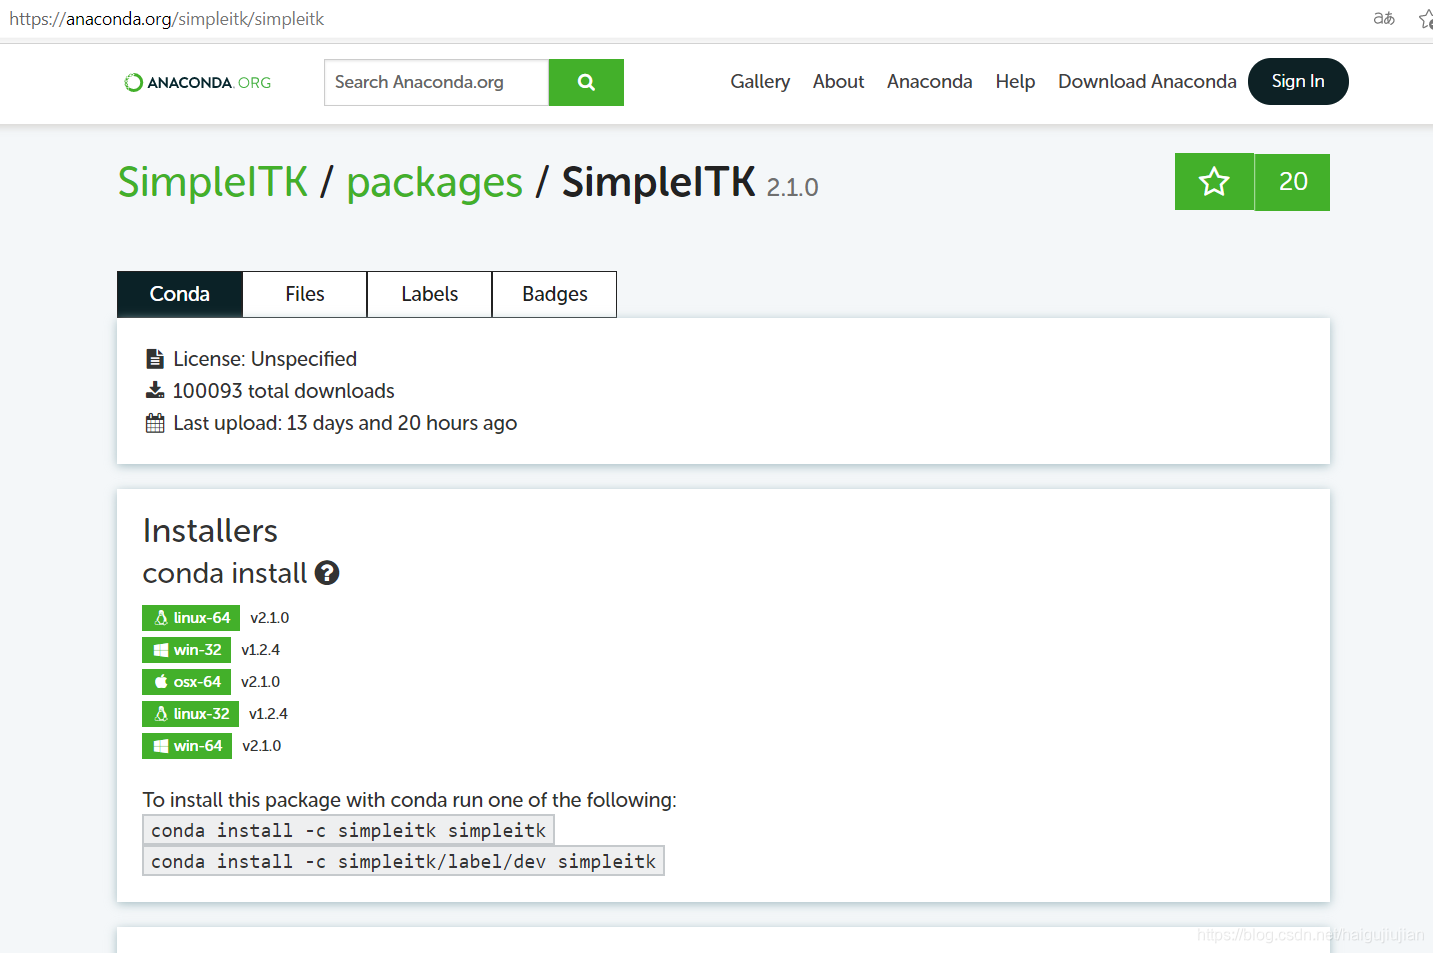Image resolution: width=1433 pixels, height=953 pixels.
Task: Click the Search Anaconda.org input field
Action: click(435, 82)
